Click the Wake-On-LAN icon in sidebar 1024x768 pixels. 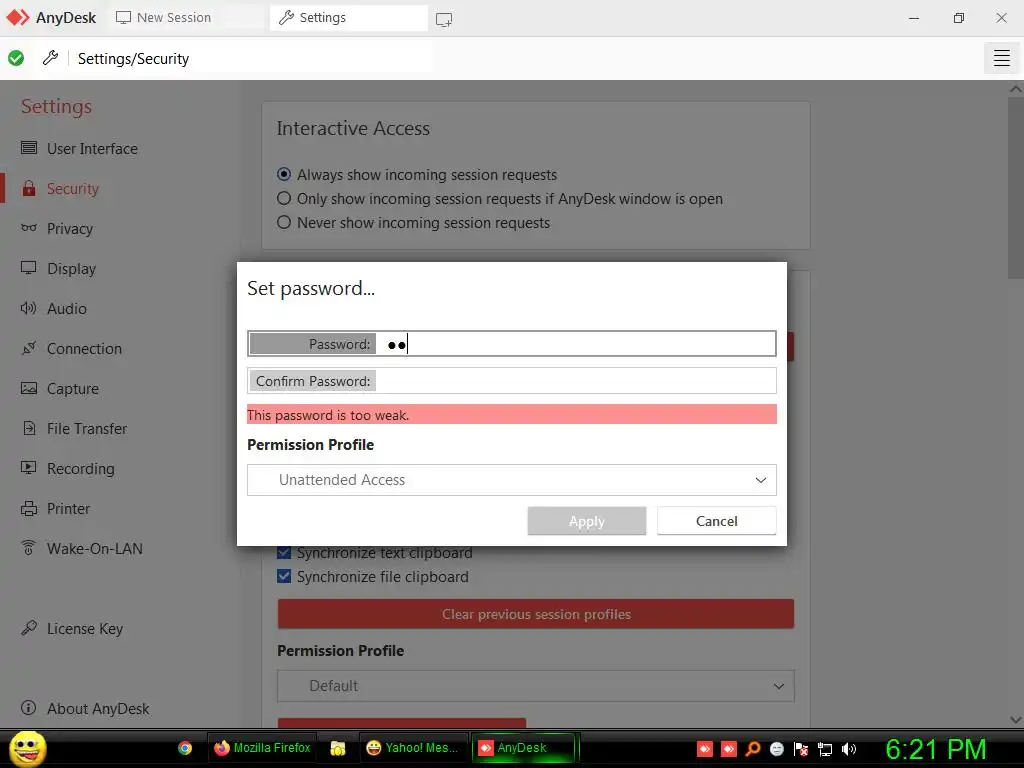coord(29,548)
